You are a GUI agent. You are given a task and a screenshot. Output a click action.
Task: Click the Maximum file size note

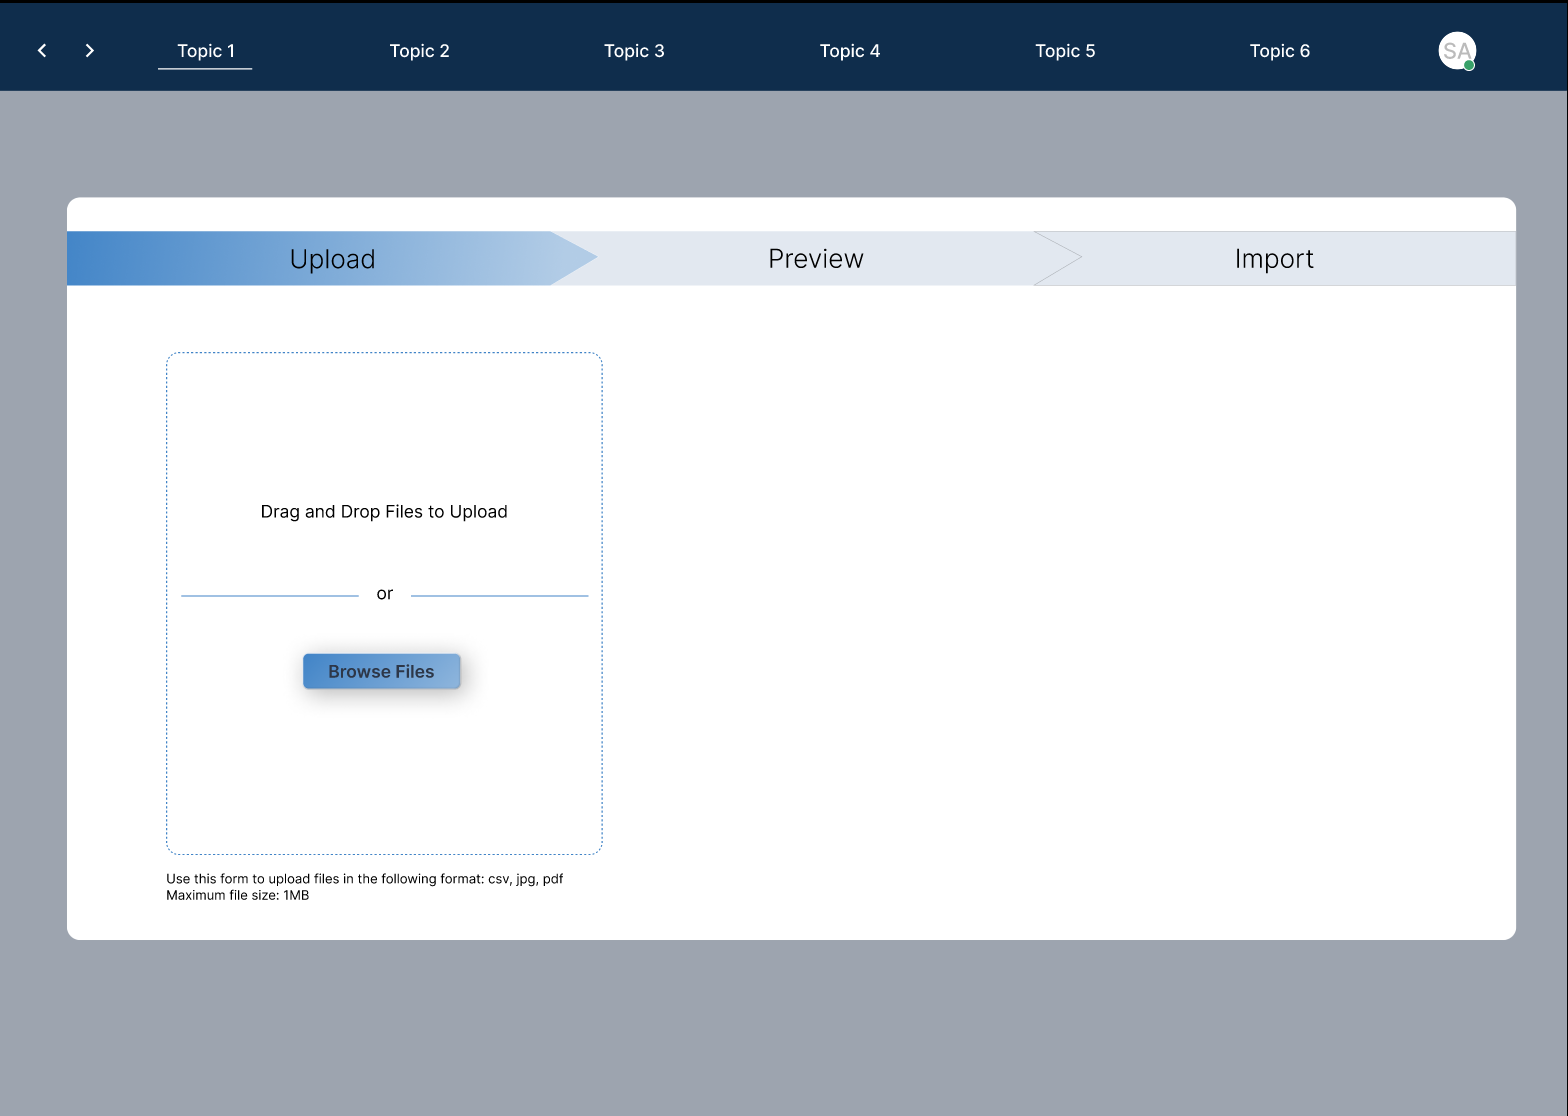[x=237, y=895]
